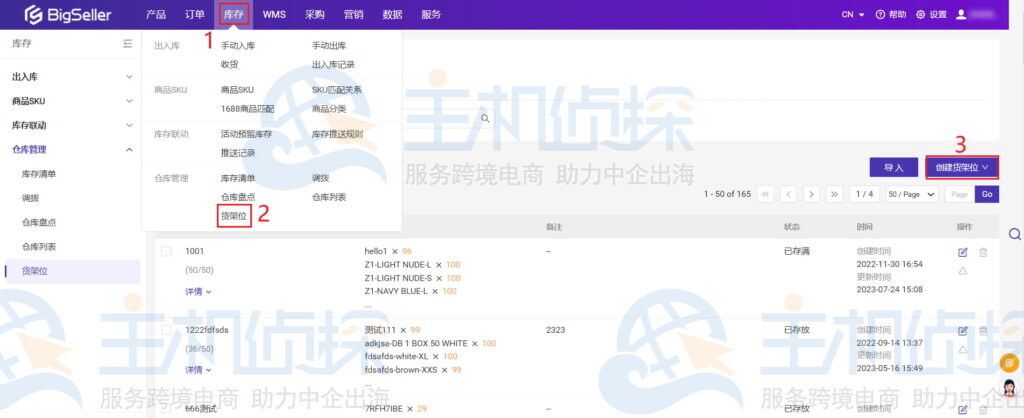Expand the 出入库 sidebar section
The image size is (1024, 418).
coord(129,77)
